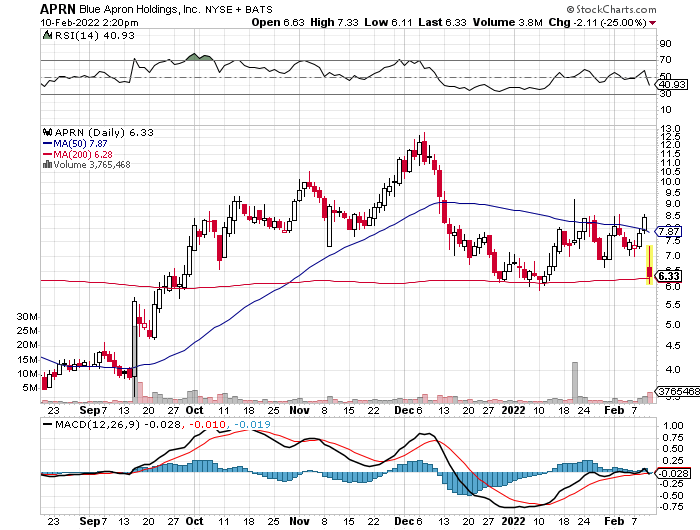Click the APRN ticker symbol title

click(x=58, y=9)
